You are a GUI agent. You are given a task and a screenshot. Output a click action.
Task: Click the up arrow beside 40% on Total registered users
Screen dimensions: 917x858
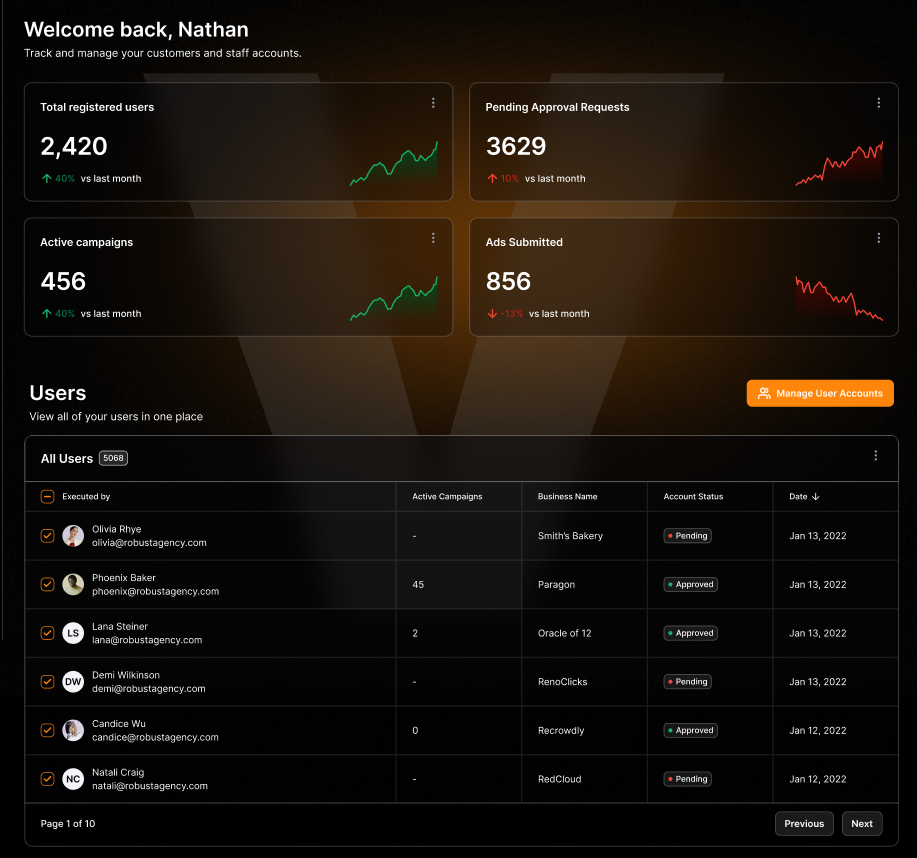coord(47,178)
